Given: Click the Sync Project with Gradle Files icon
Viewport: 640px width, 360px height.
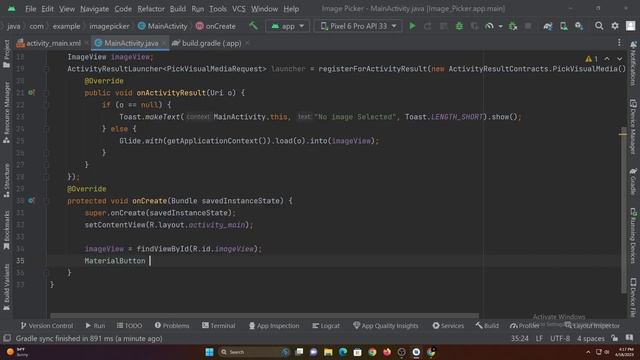Looking at the screenshot, I should 548,26.
